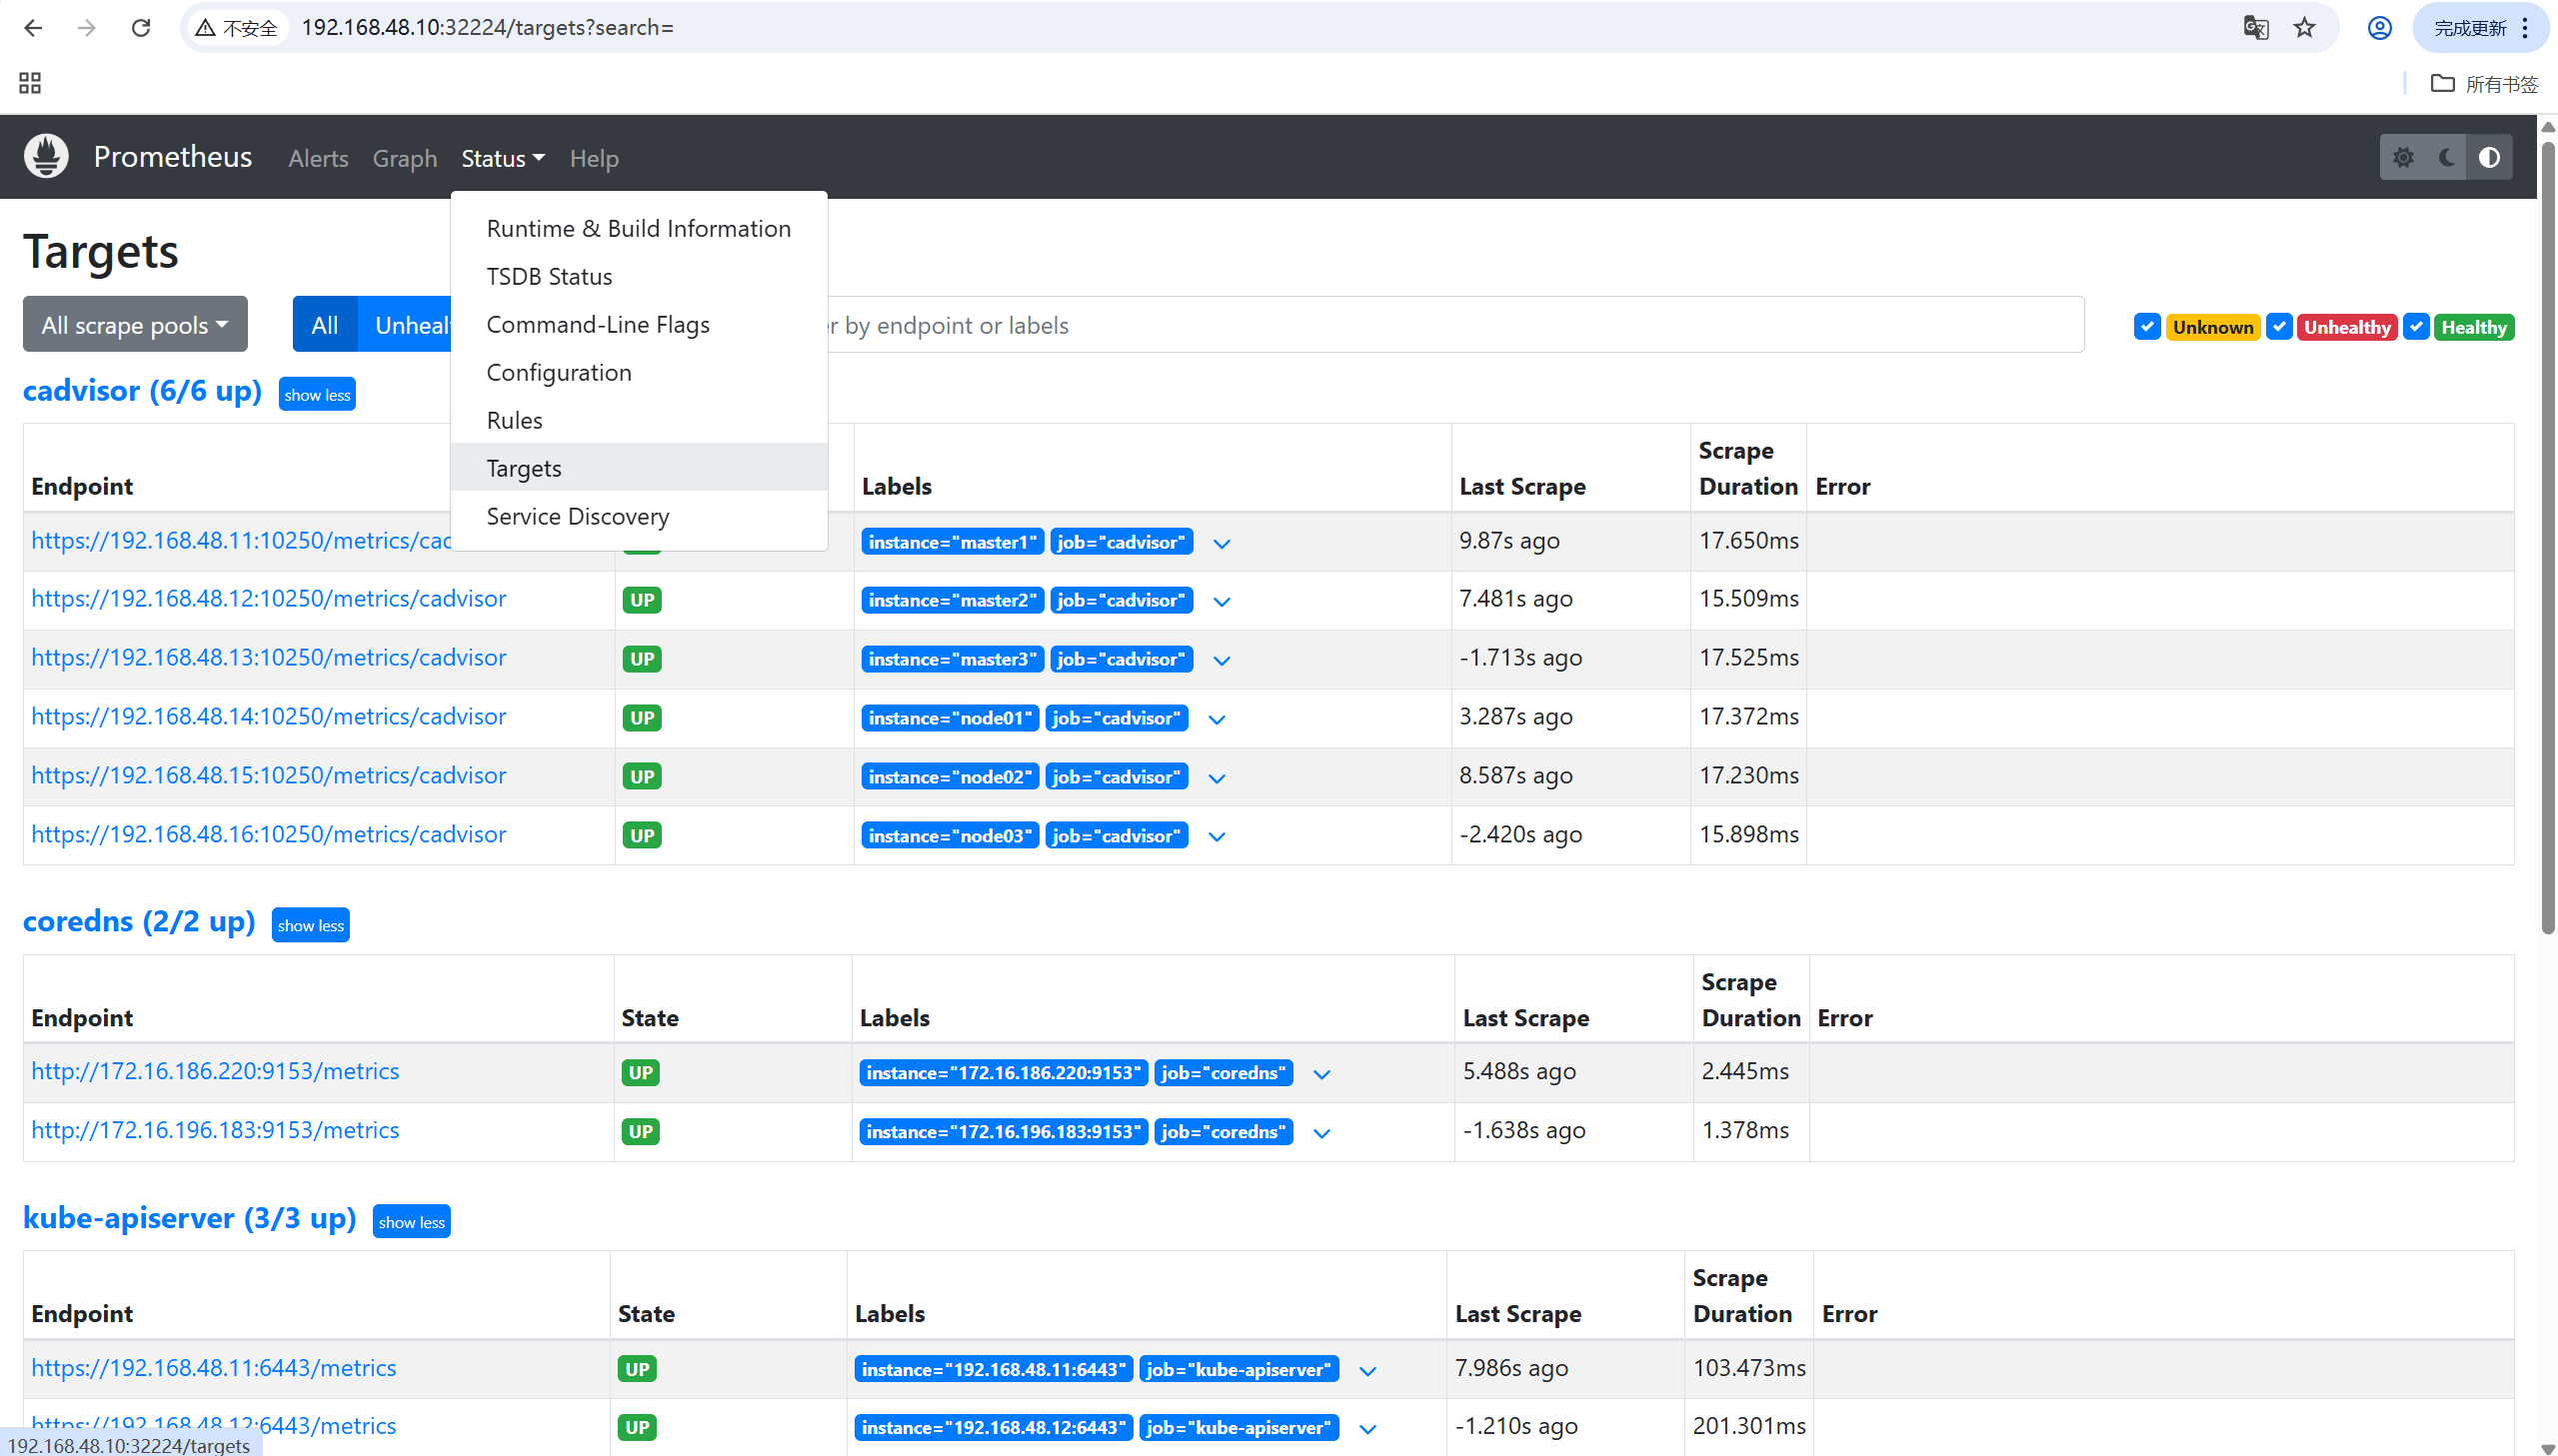2558x1456 pixels.
Task: Go back with browser back arrow
Action: tap(33, 28)
